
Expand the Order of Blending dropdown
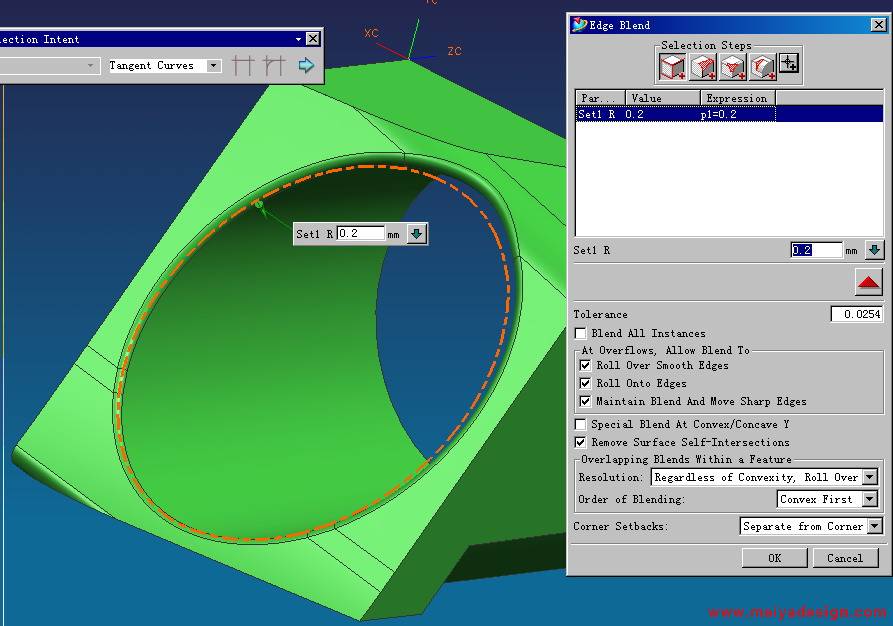pos(869,499)
